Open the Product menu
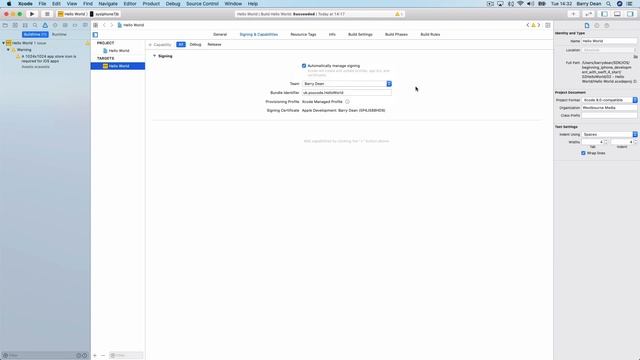This screenshot has width=640, height=360. 151,4
